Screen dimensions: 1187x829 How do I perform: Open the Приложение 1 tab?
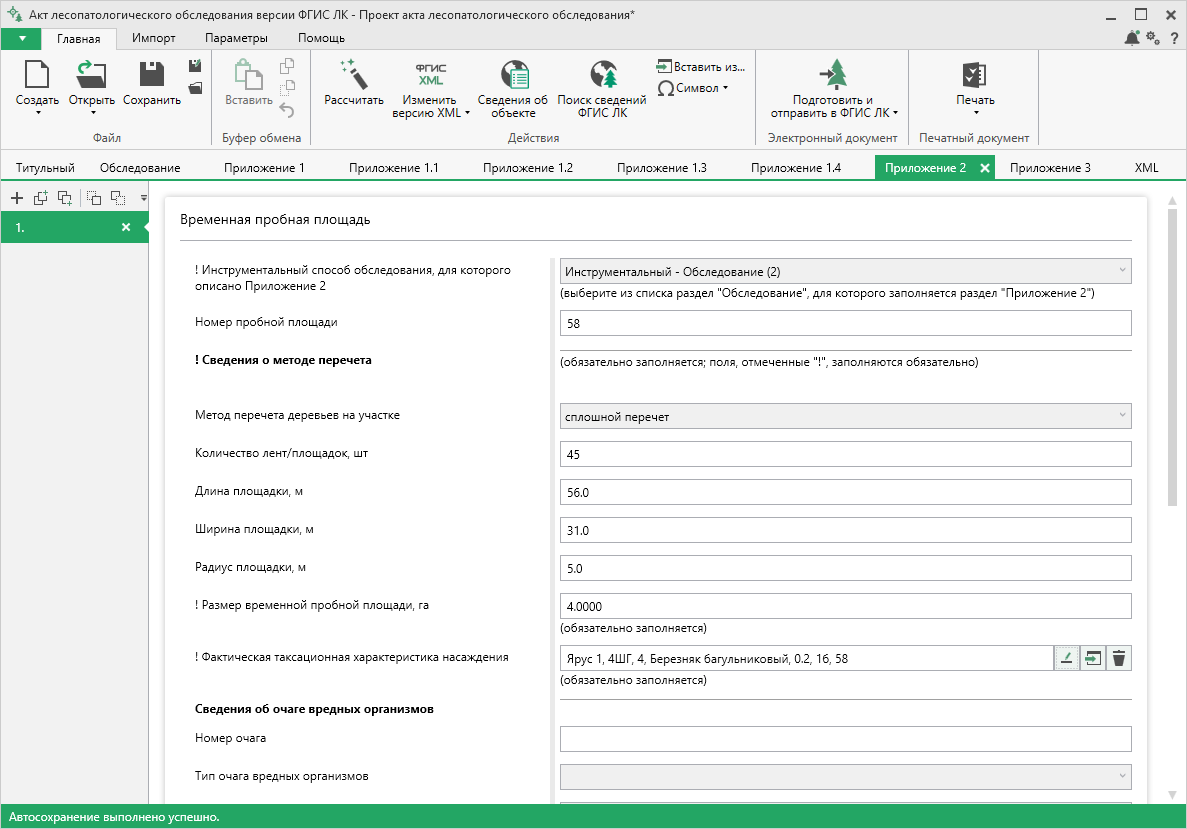(x=264, y=168)
